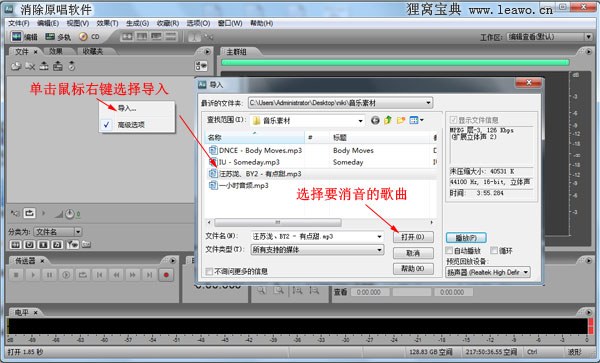
Task: Create new folder icon in import dialog
Action: (x=401, y=120)
